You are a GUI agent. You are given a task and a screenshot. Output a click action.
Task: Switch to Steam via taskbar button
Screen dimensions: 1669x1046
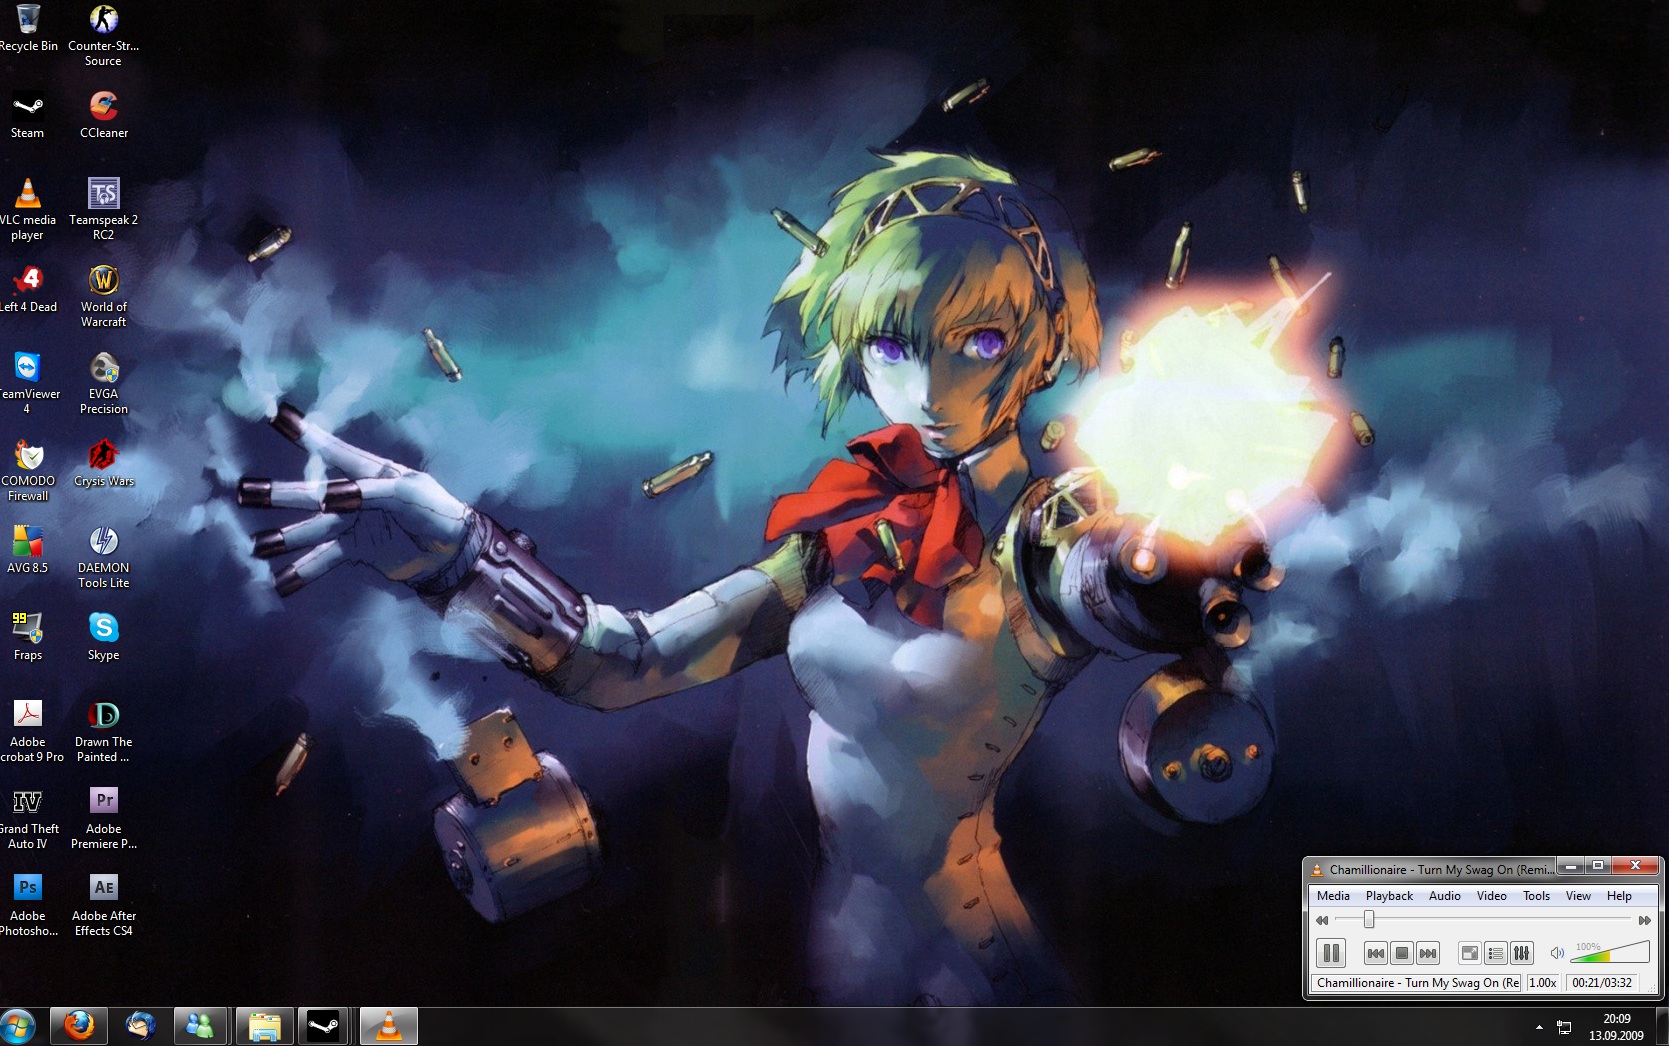tap(323, 1026)
